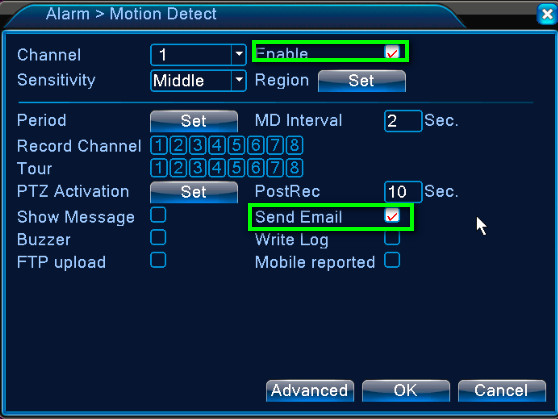
Task: Toggle Record Channel number 8
Action: click(294, 145)
